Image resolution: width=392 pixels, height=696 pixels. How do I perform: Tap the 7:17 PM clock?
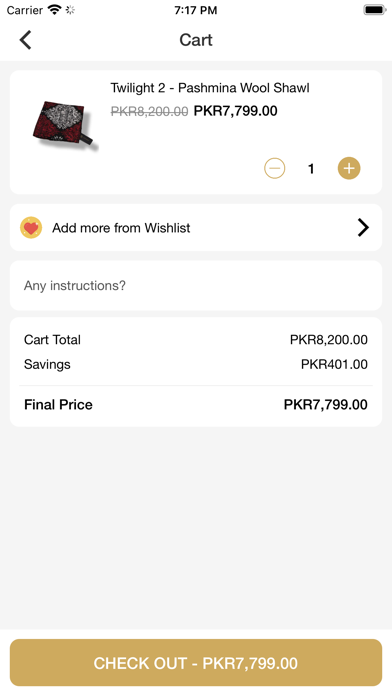pos(196,10)
